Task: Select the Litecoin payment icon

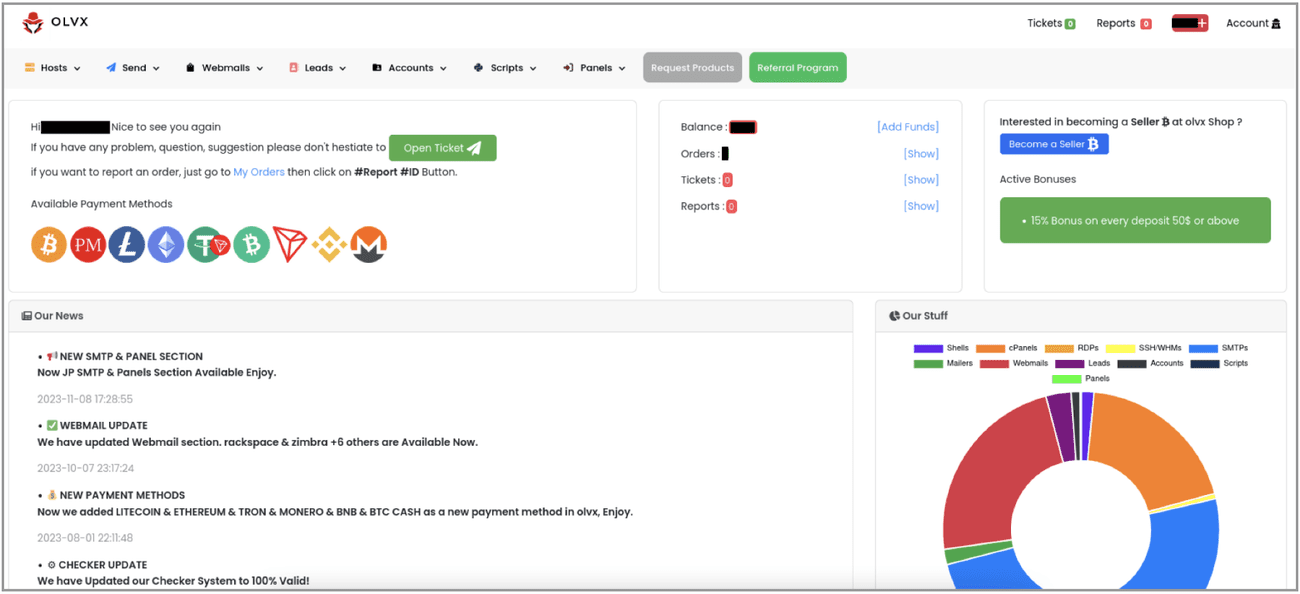Action: point(127,245)
